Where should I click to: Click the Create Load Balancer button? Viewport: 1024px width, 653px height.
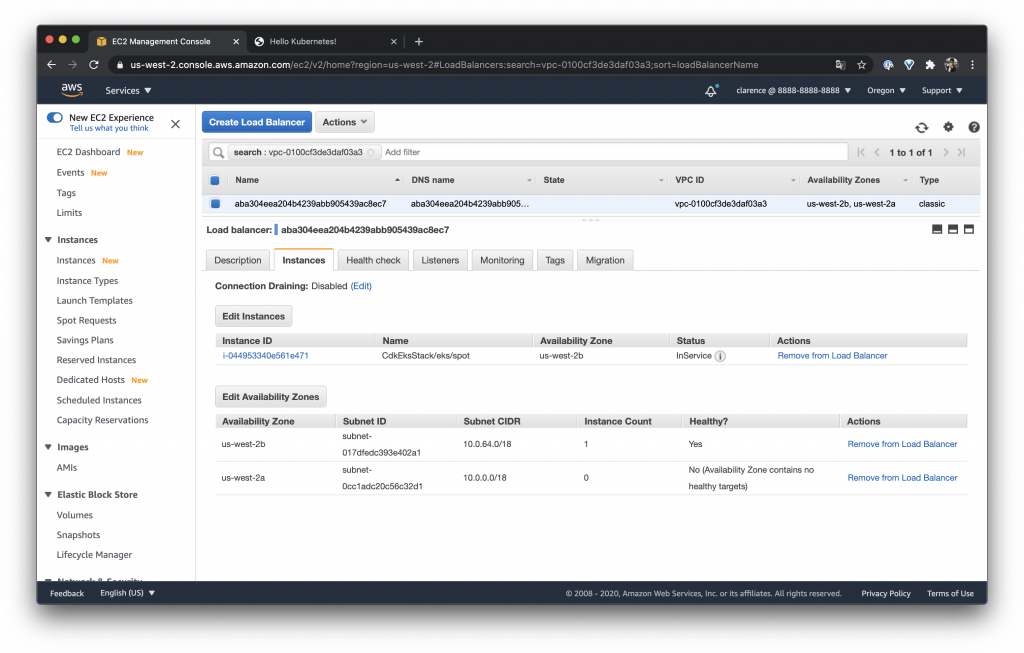click(x=257, y=122)
